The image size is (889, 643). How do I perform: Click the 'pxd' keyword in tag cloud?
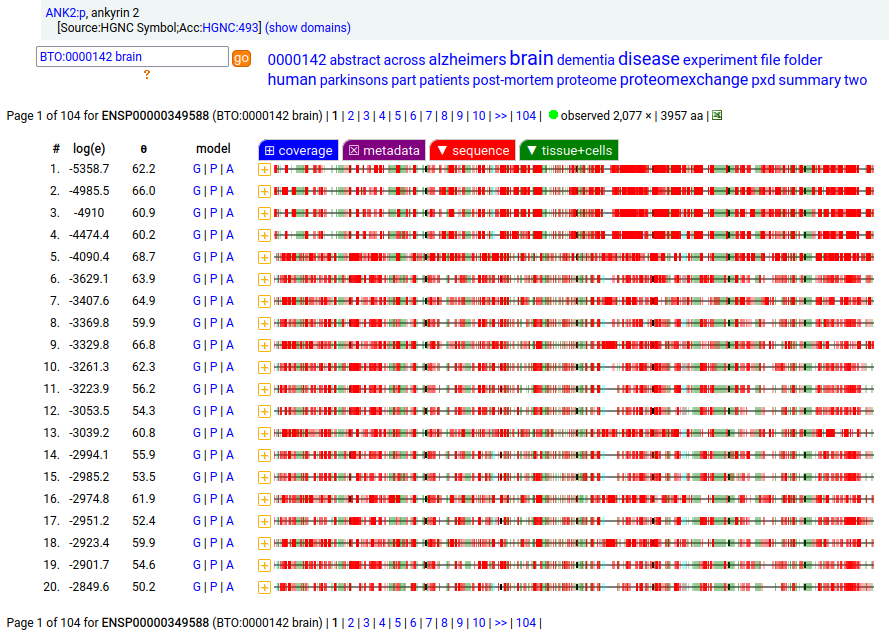(763, 81)
